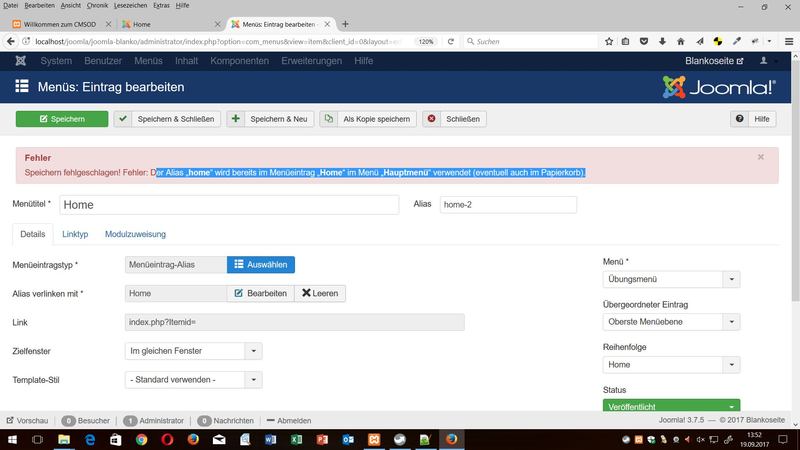
Task: Dismiss the Fehler alert with the X
Action: 761,157
